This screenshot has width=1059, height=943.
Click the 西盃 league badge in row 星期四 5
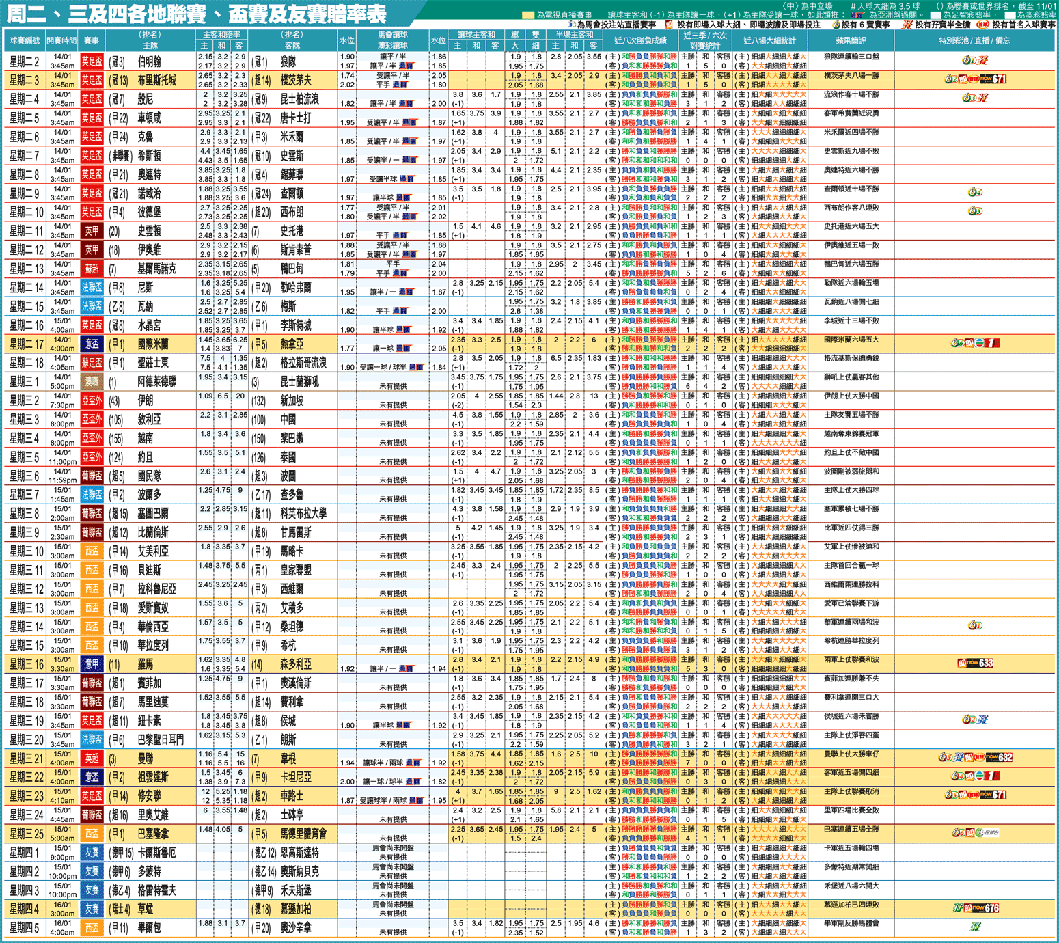[92, 928]
